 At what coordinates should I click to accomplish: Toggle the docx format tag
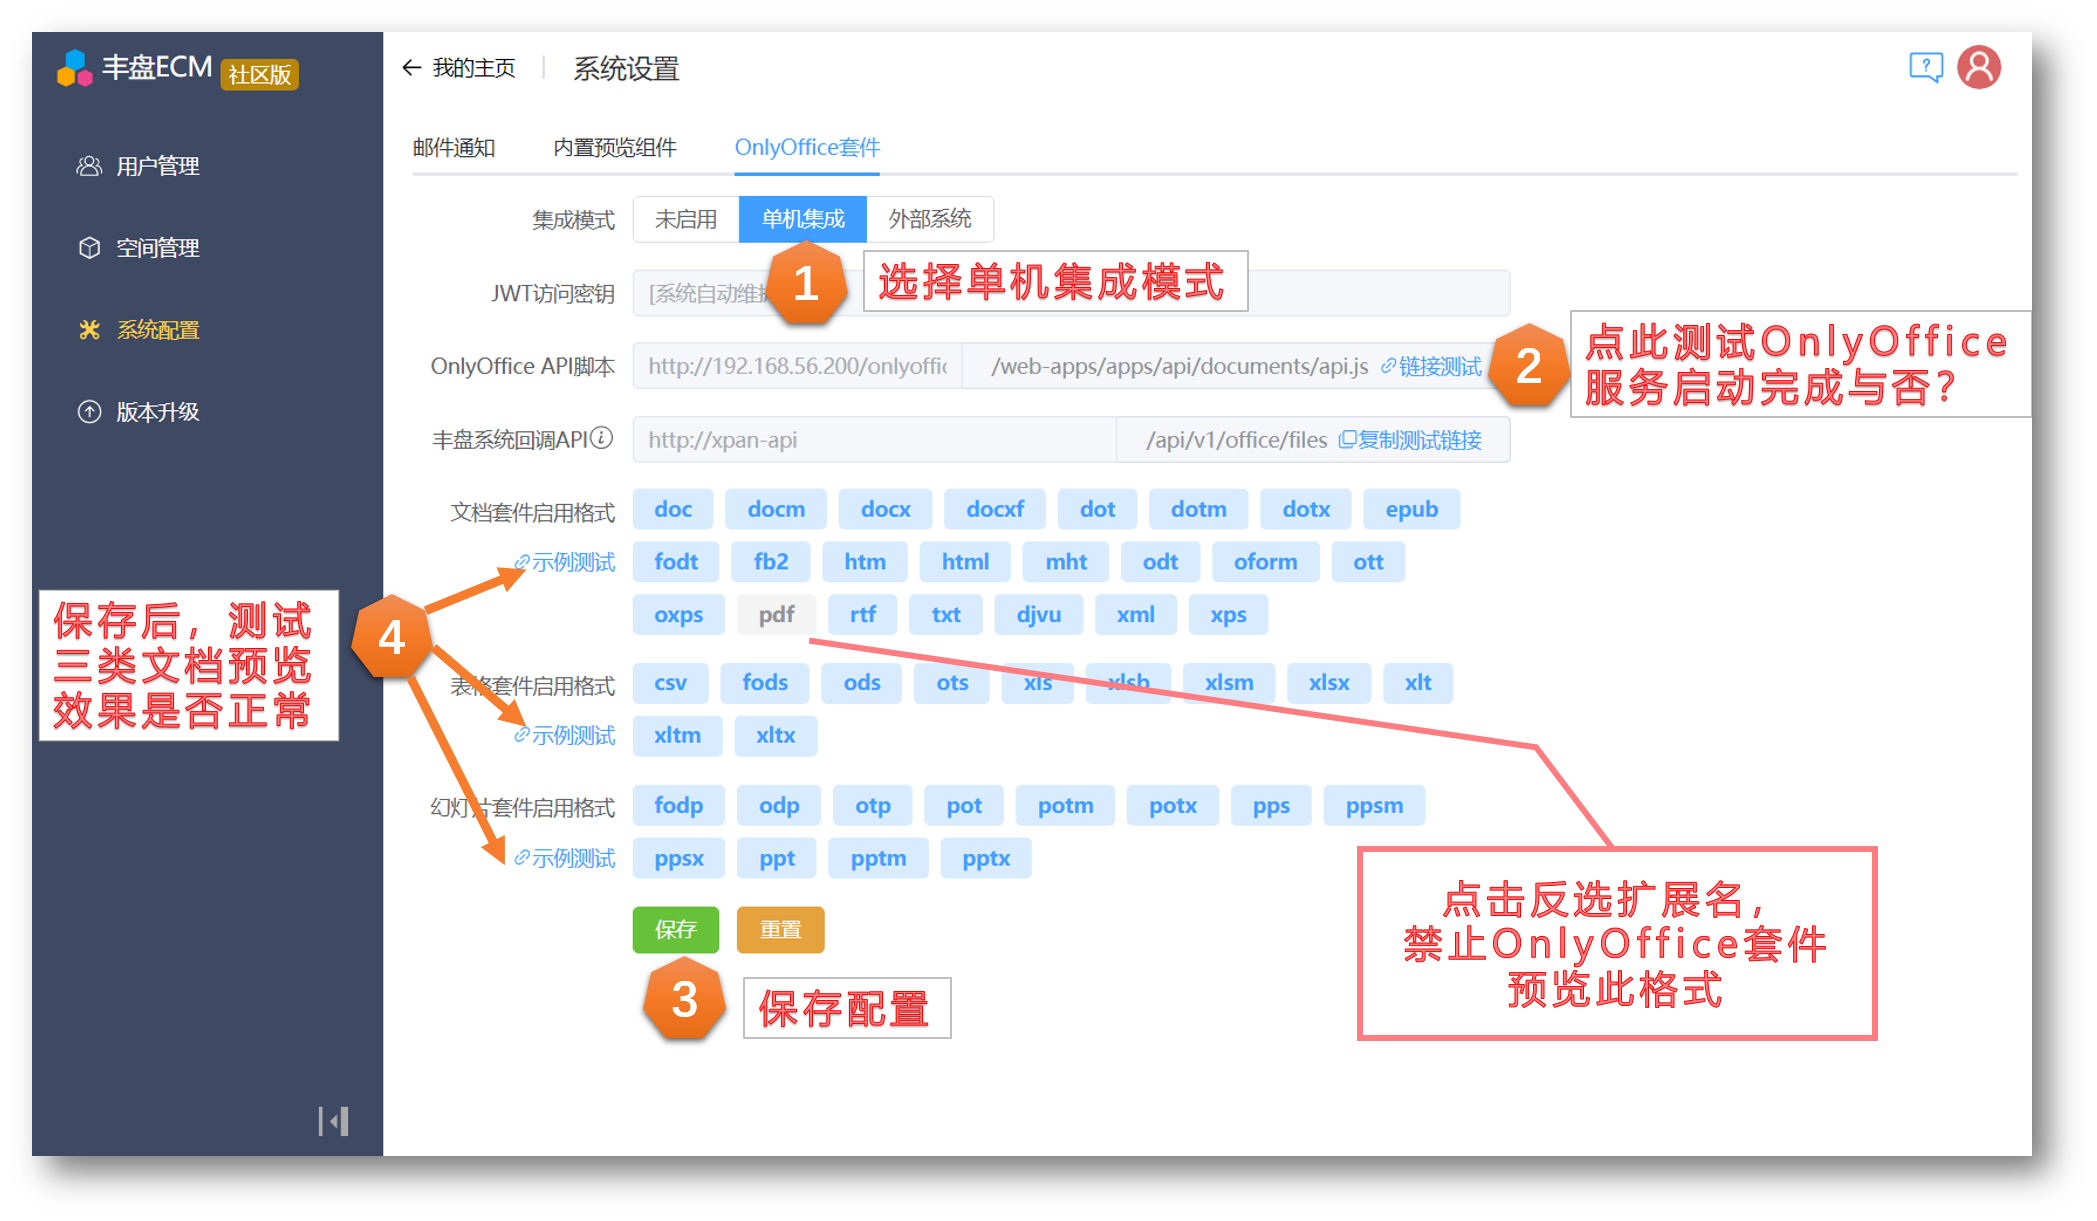886,510
